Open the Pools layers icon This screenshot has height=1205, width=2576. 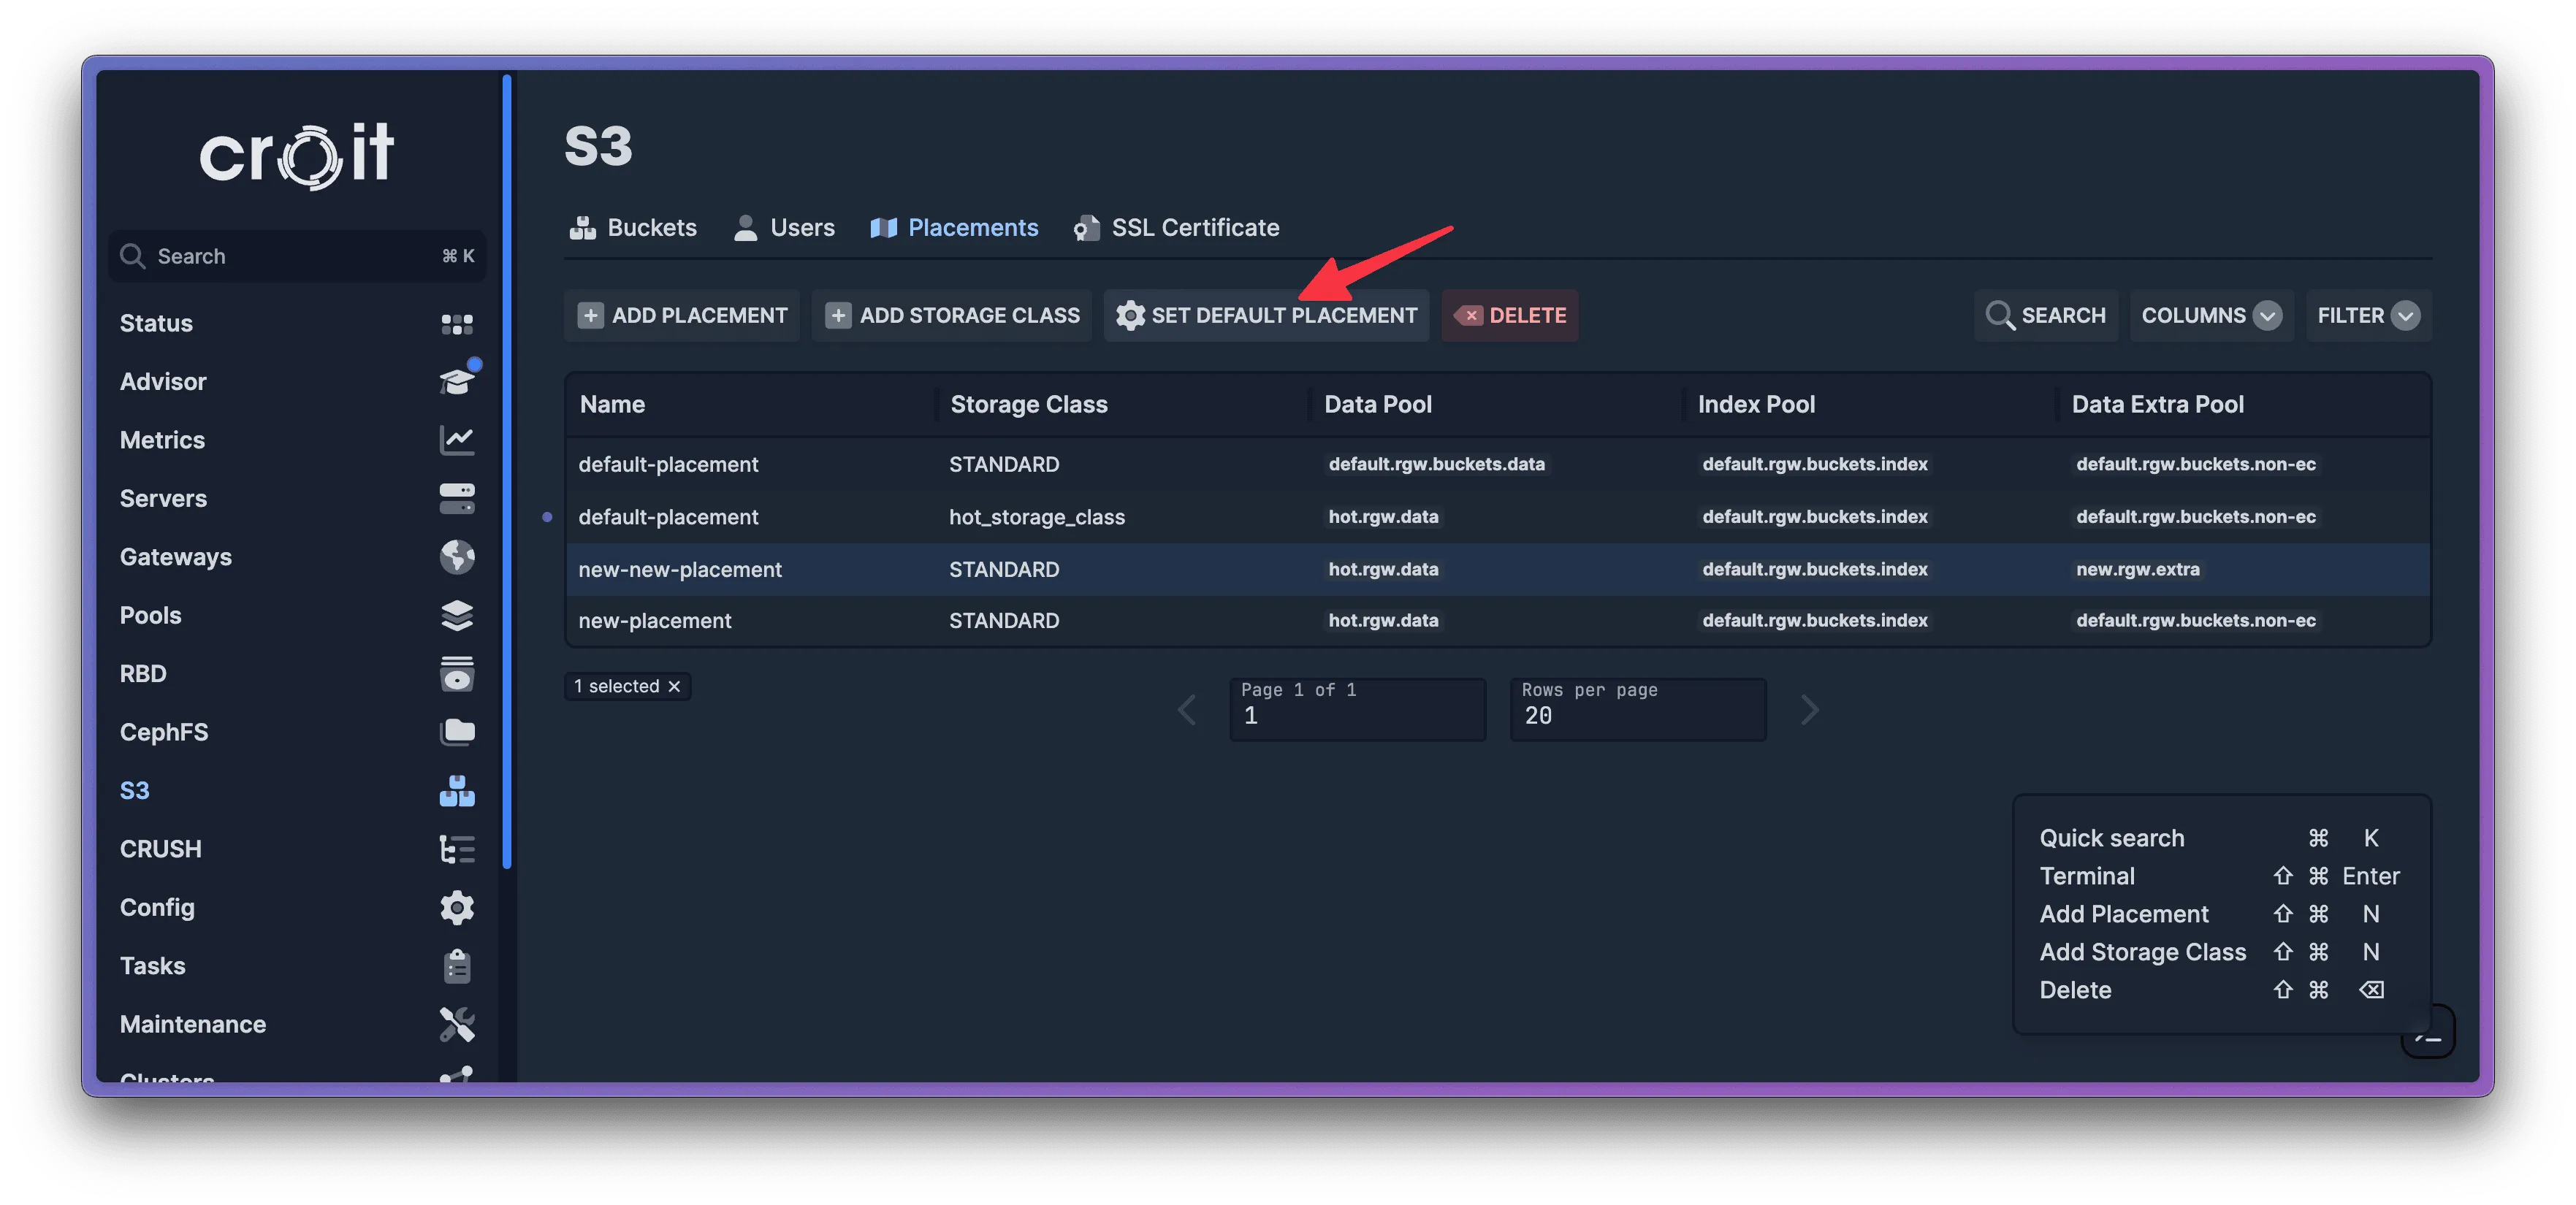click(456, 615)
